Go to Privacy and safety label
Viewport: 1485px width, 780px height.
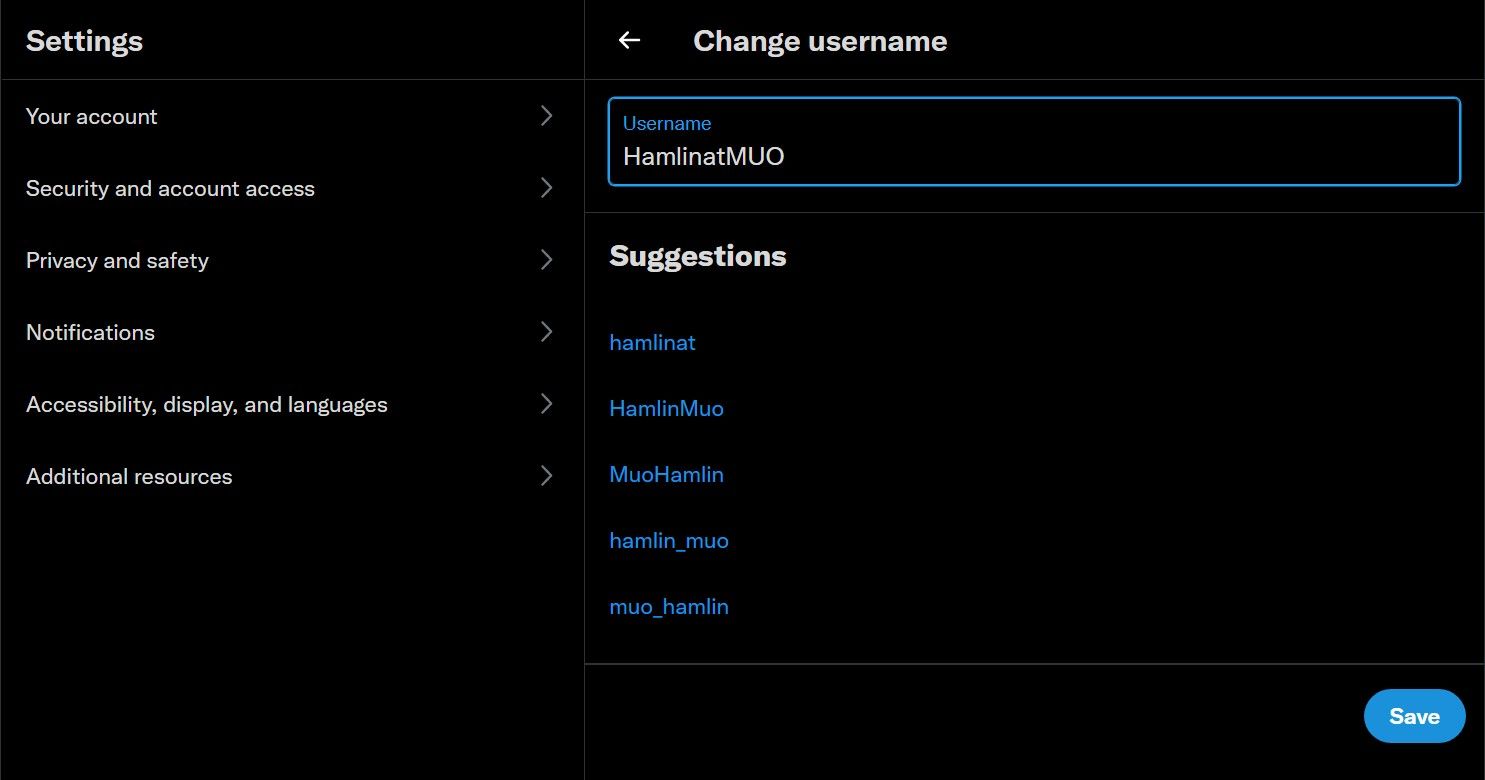[117, 260]
